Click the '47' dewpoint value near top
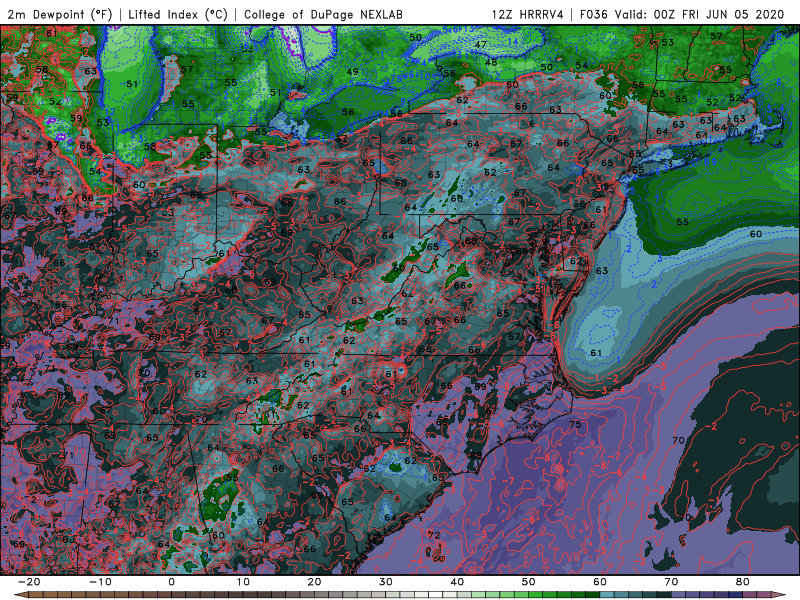This screenshot has width=800, height=600. click(480, 44)
